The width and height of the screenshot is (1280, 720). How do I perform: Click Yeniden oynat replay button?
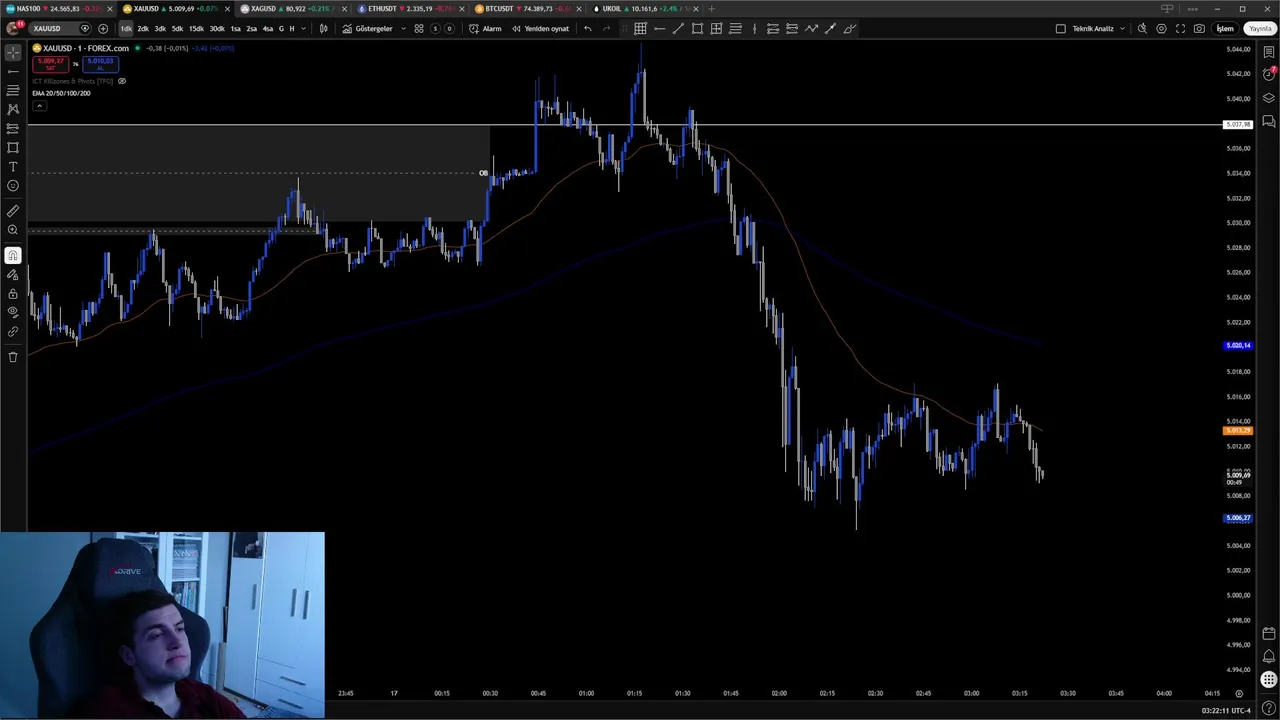[540, 28]
